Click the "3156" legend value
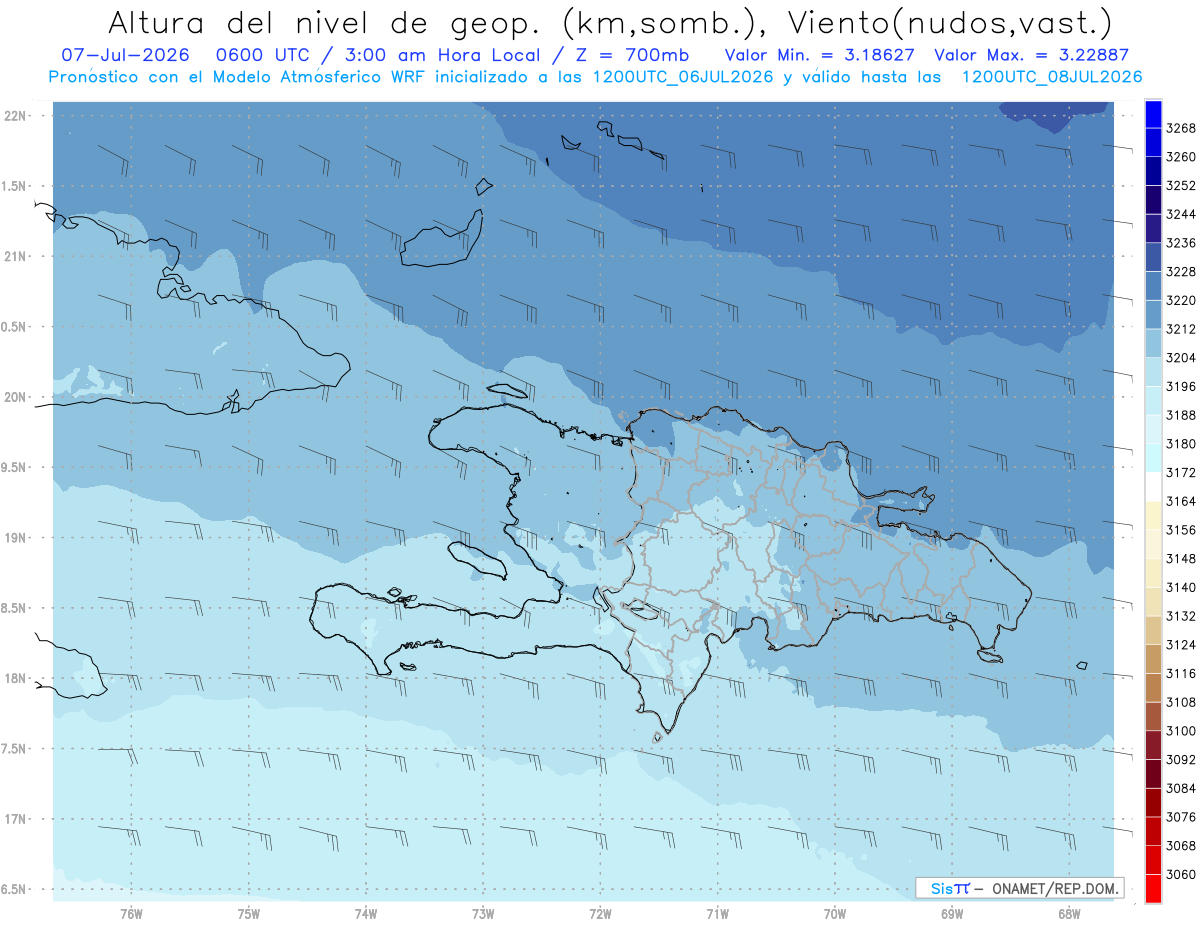1200x927 pixels. (1181, 530)
